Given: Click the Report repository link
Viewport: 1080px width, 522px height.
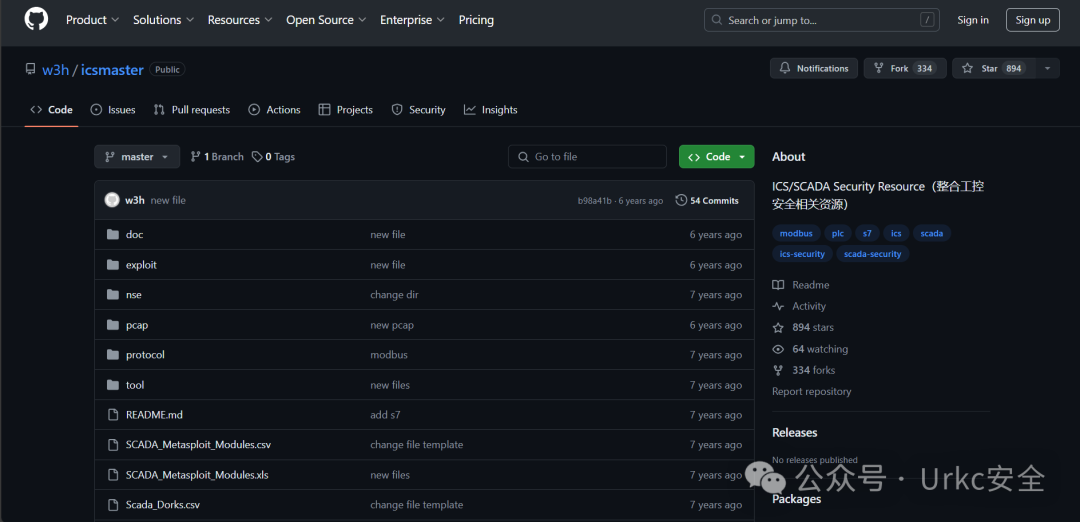Looking at the screenshot, I should pyautogui.click(x=811, y=392).
